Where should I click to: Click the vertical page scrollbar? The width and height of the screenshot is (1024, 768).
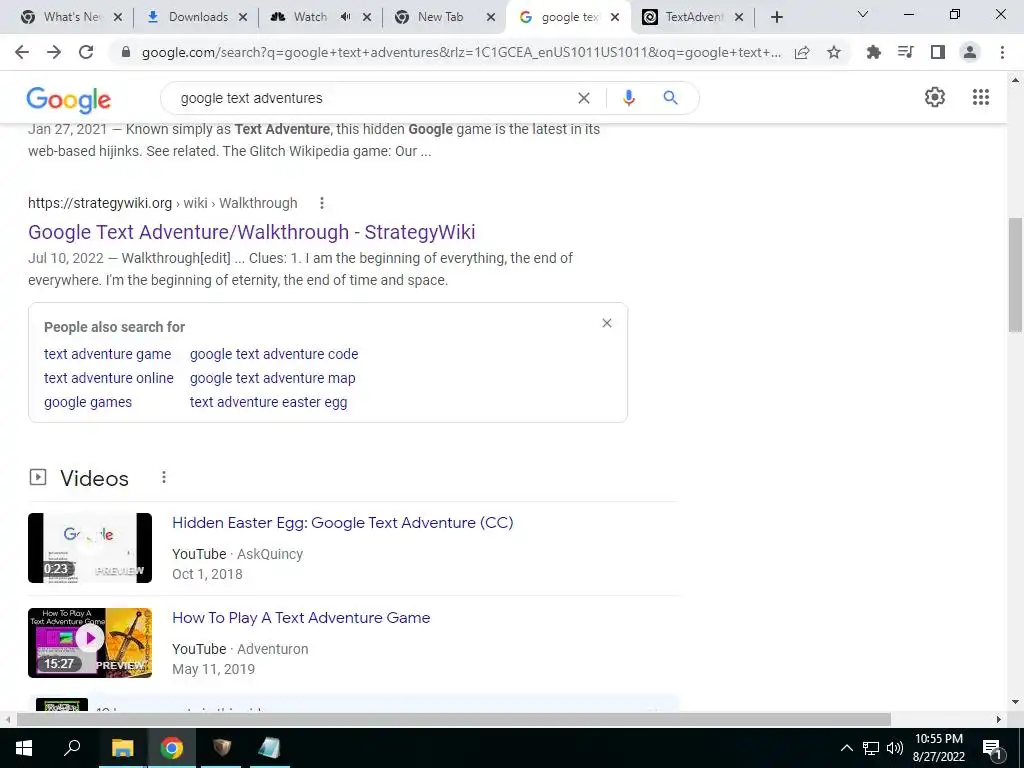click(x=1015, y=274)
